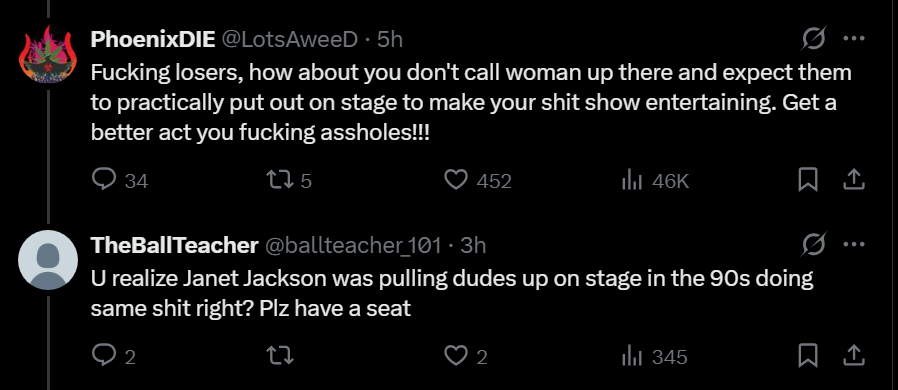
Task: Open the TheBallTeacher display name link
Action: [x=175, y=245]
